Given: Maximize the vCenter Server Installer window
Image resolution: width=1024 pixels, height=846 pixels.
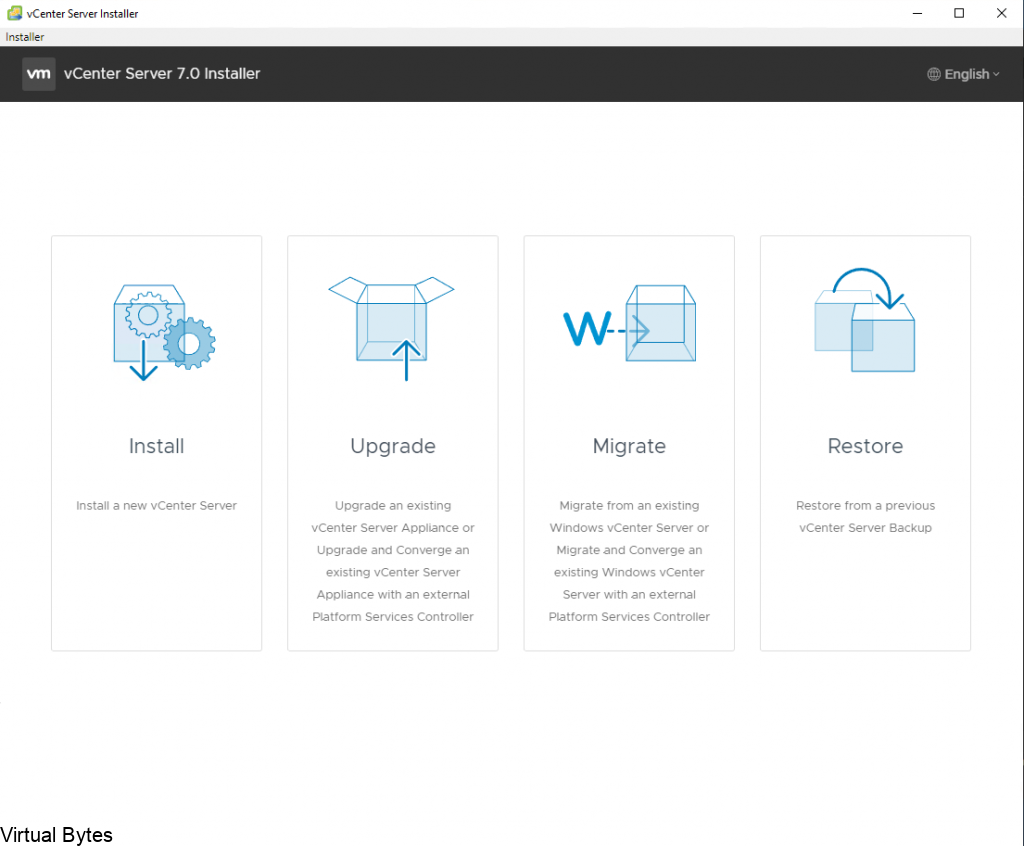Looking at the screenshot, I should [959, 13].
